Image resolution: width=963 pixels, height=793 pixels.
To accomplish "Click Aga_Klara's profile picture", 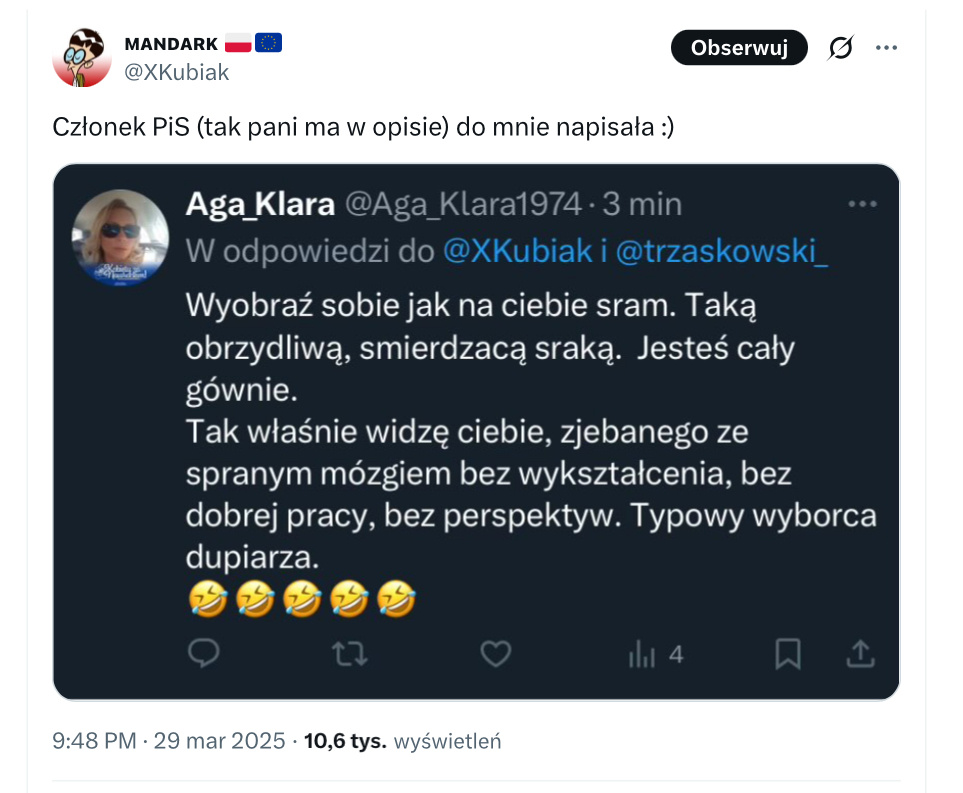I will coord(121,237).
